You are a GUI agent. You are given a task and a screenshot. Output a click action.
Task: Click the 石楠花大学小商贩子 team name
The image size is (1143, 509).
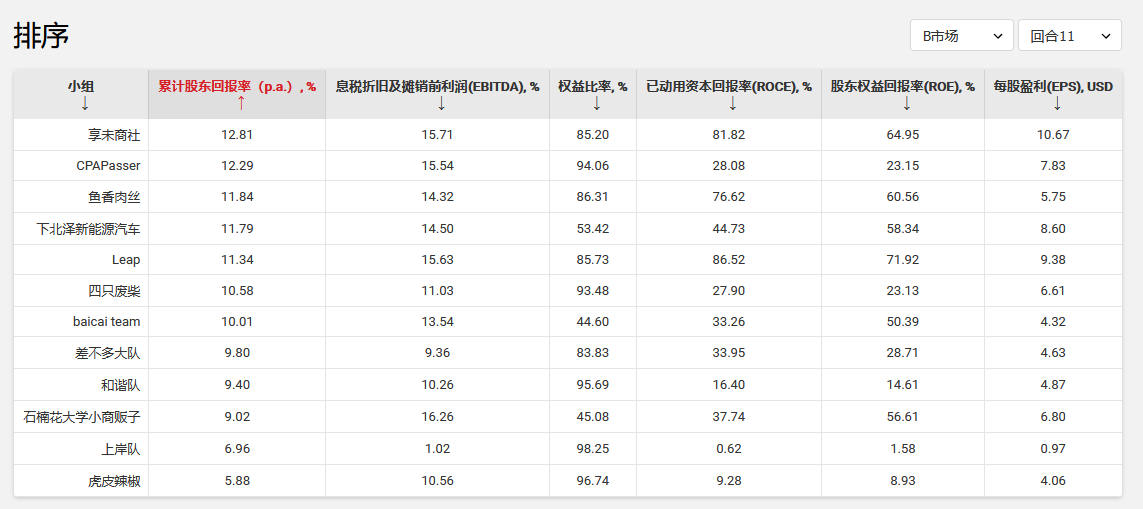[82, 417]
